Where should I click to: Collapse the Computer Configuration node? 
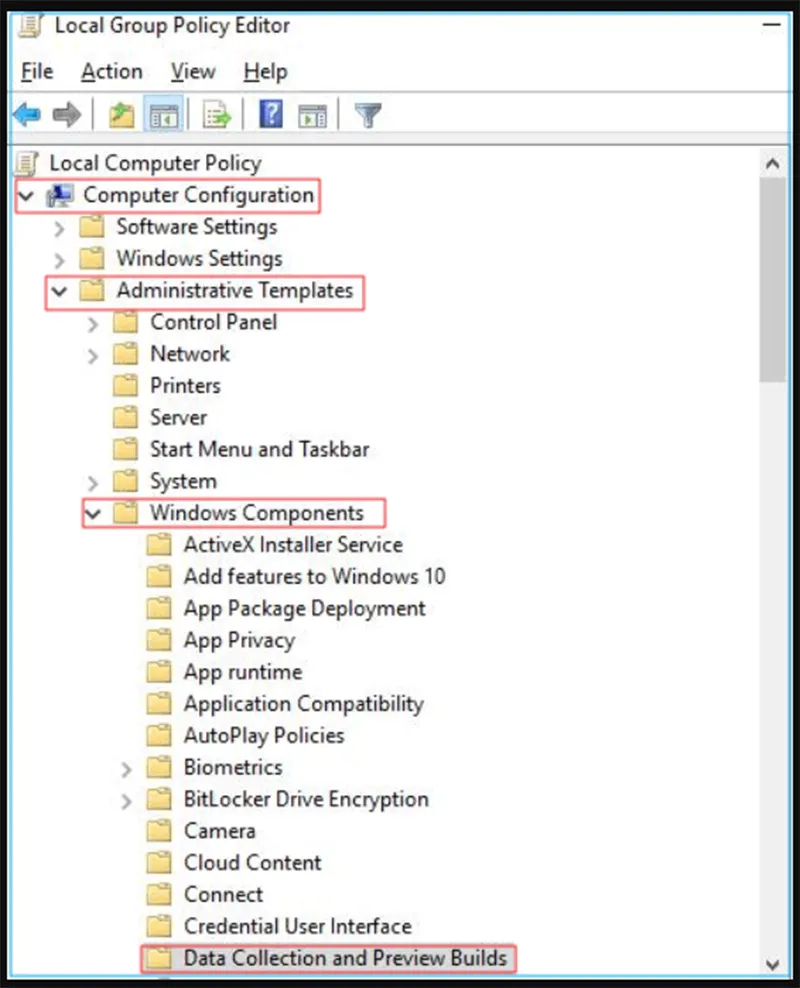pyautogui.click(x=26, y=195)
